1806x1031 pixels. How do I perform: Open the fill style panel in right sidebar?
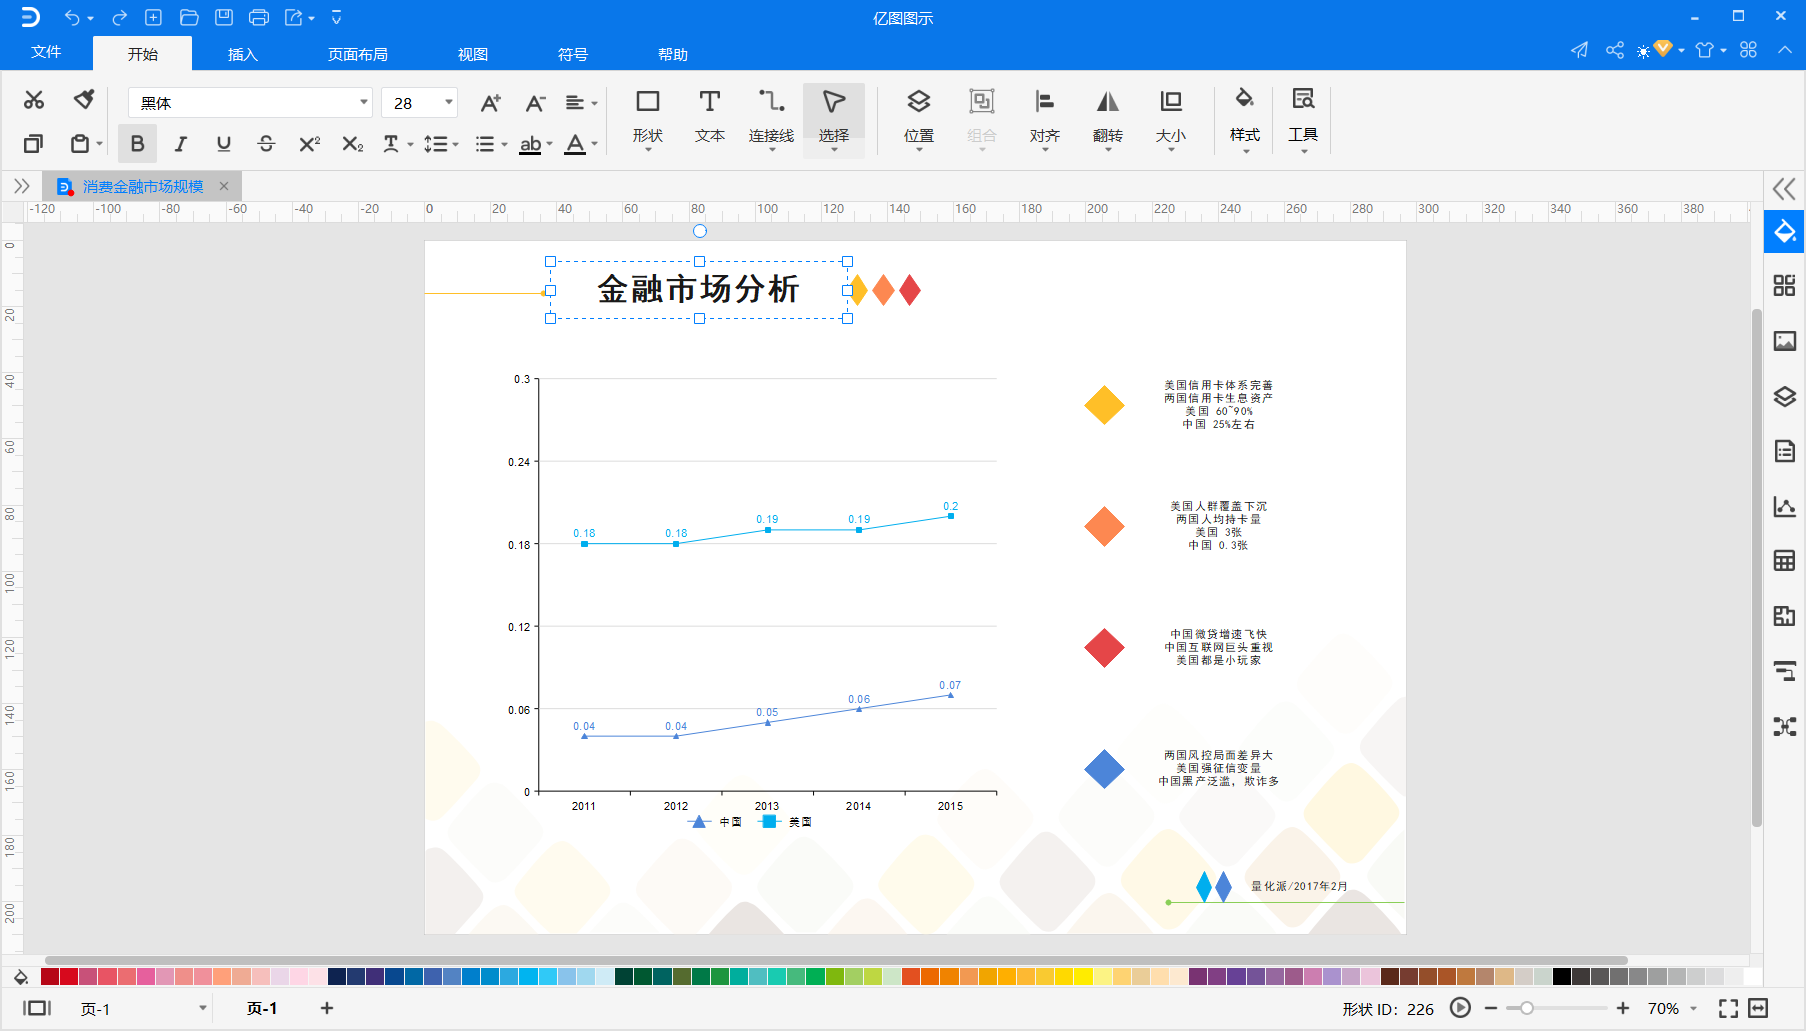tap(1785, 232)
